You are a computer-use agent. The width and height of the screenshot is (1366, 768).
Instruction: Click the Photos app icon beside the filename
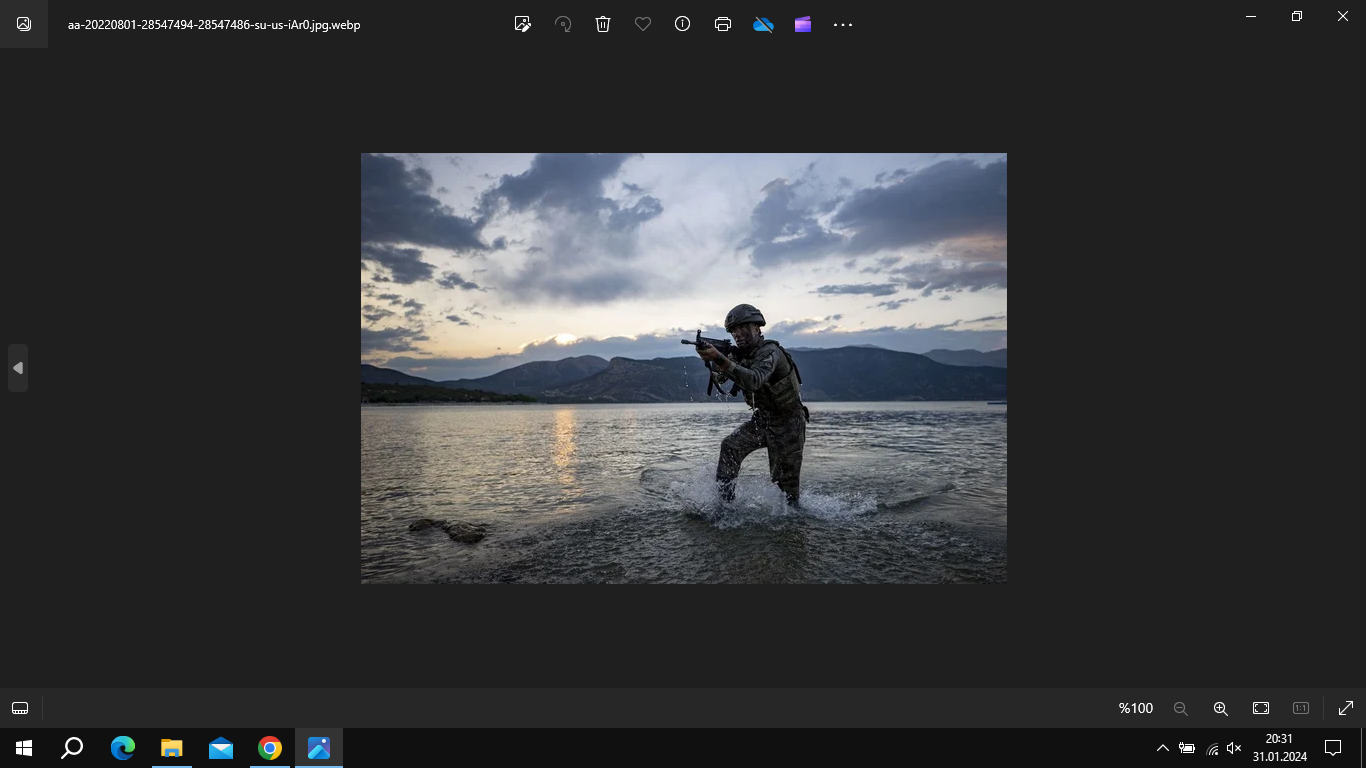point(24,24)
